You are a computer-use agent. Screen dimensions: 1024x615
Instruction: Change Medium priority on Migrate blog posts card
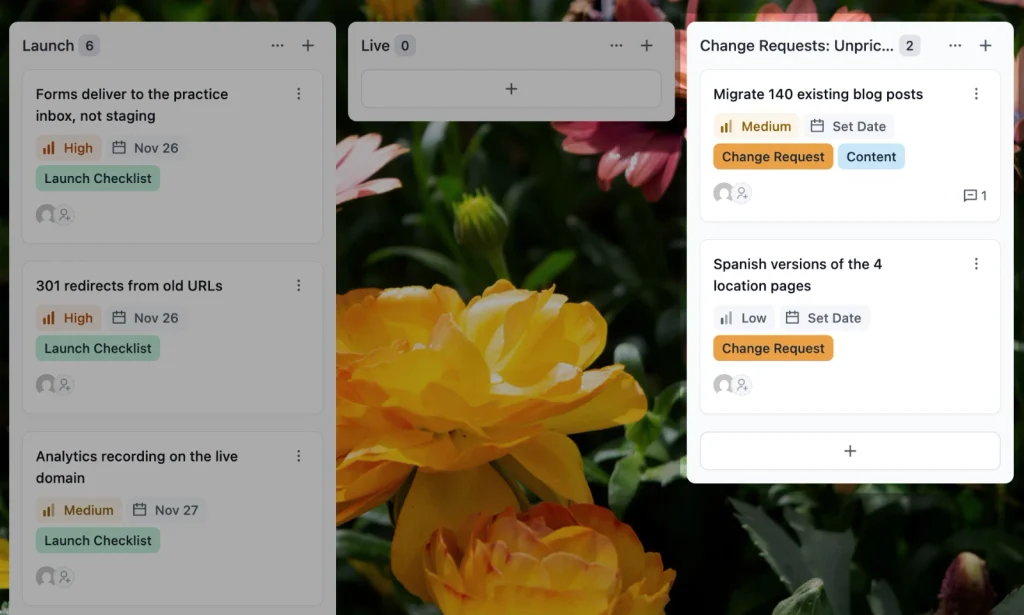coord(756,126)
